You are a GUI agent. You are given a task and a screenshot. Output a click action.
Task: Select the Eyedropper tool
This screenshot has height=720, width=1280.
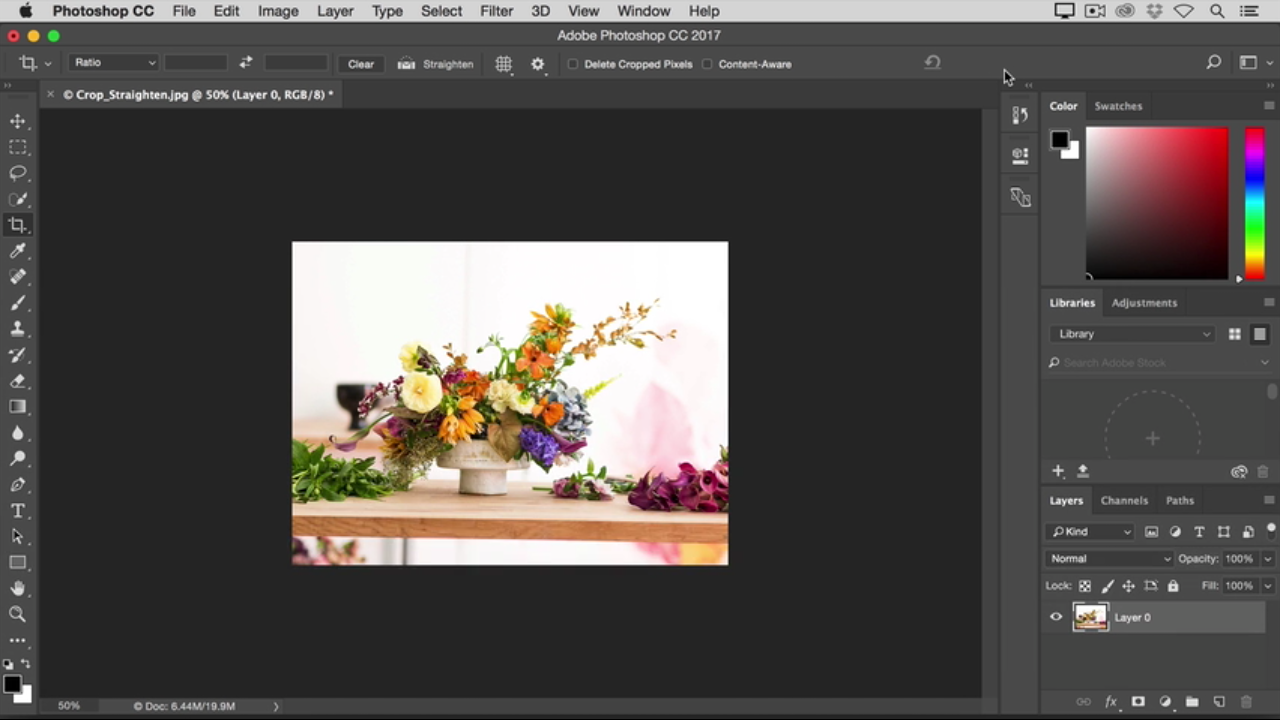tap(18, 251)
